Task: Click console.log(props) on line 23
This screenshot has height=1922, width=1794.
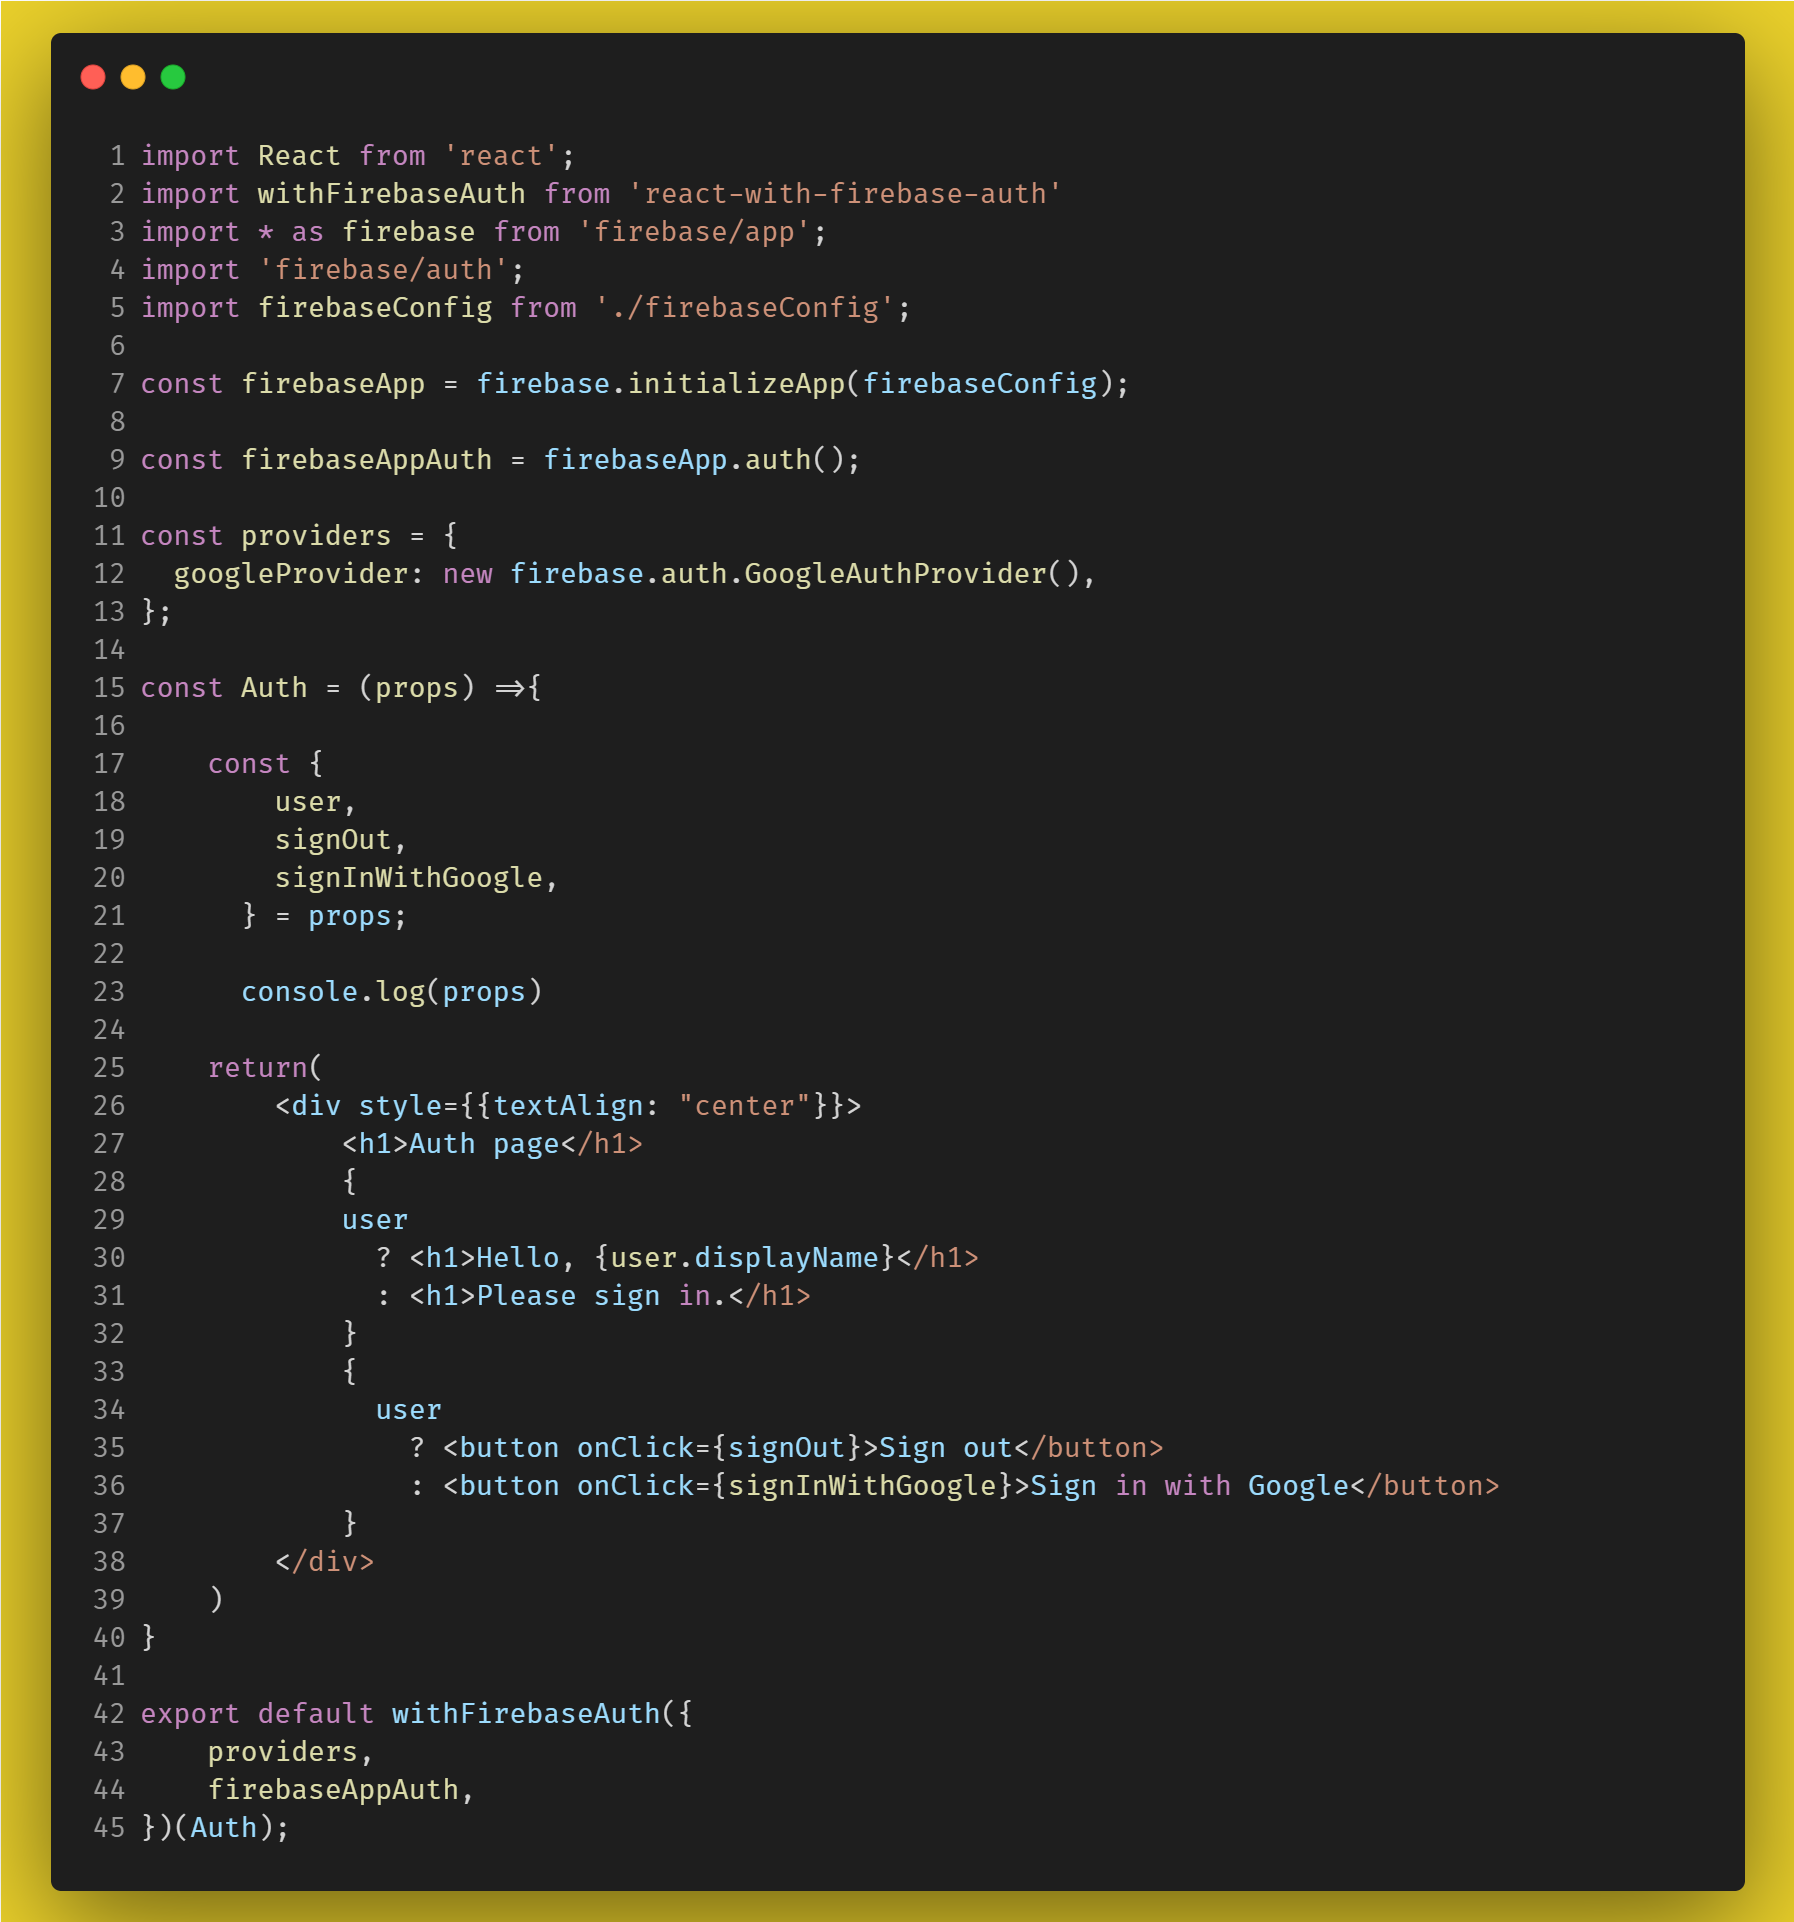Action: (x=391, y=992)
